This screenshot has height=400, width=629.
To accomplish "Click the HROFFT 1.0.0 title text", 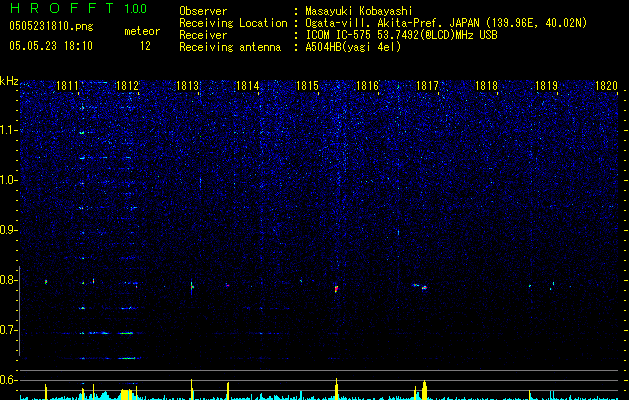I will pos(78,8).
